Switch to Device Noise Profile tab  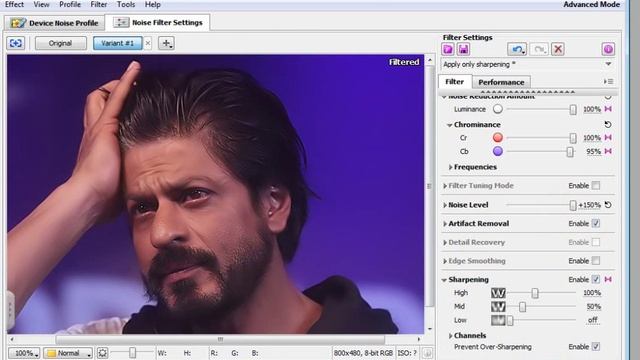pos(55,23)
